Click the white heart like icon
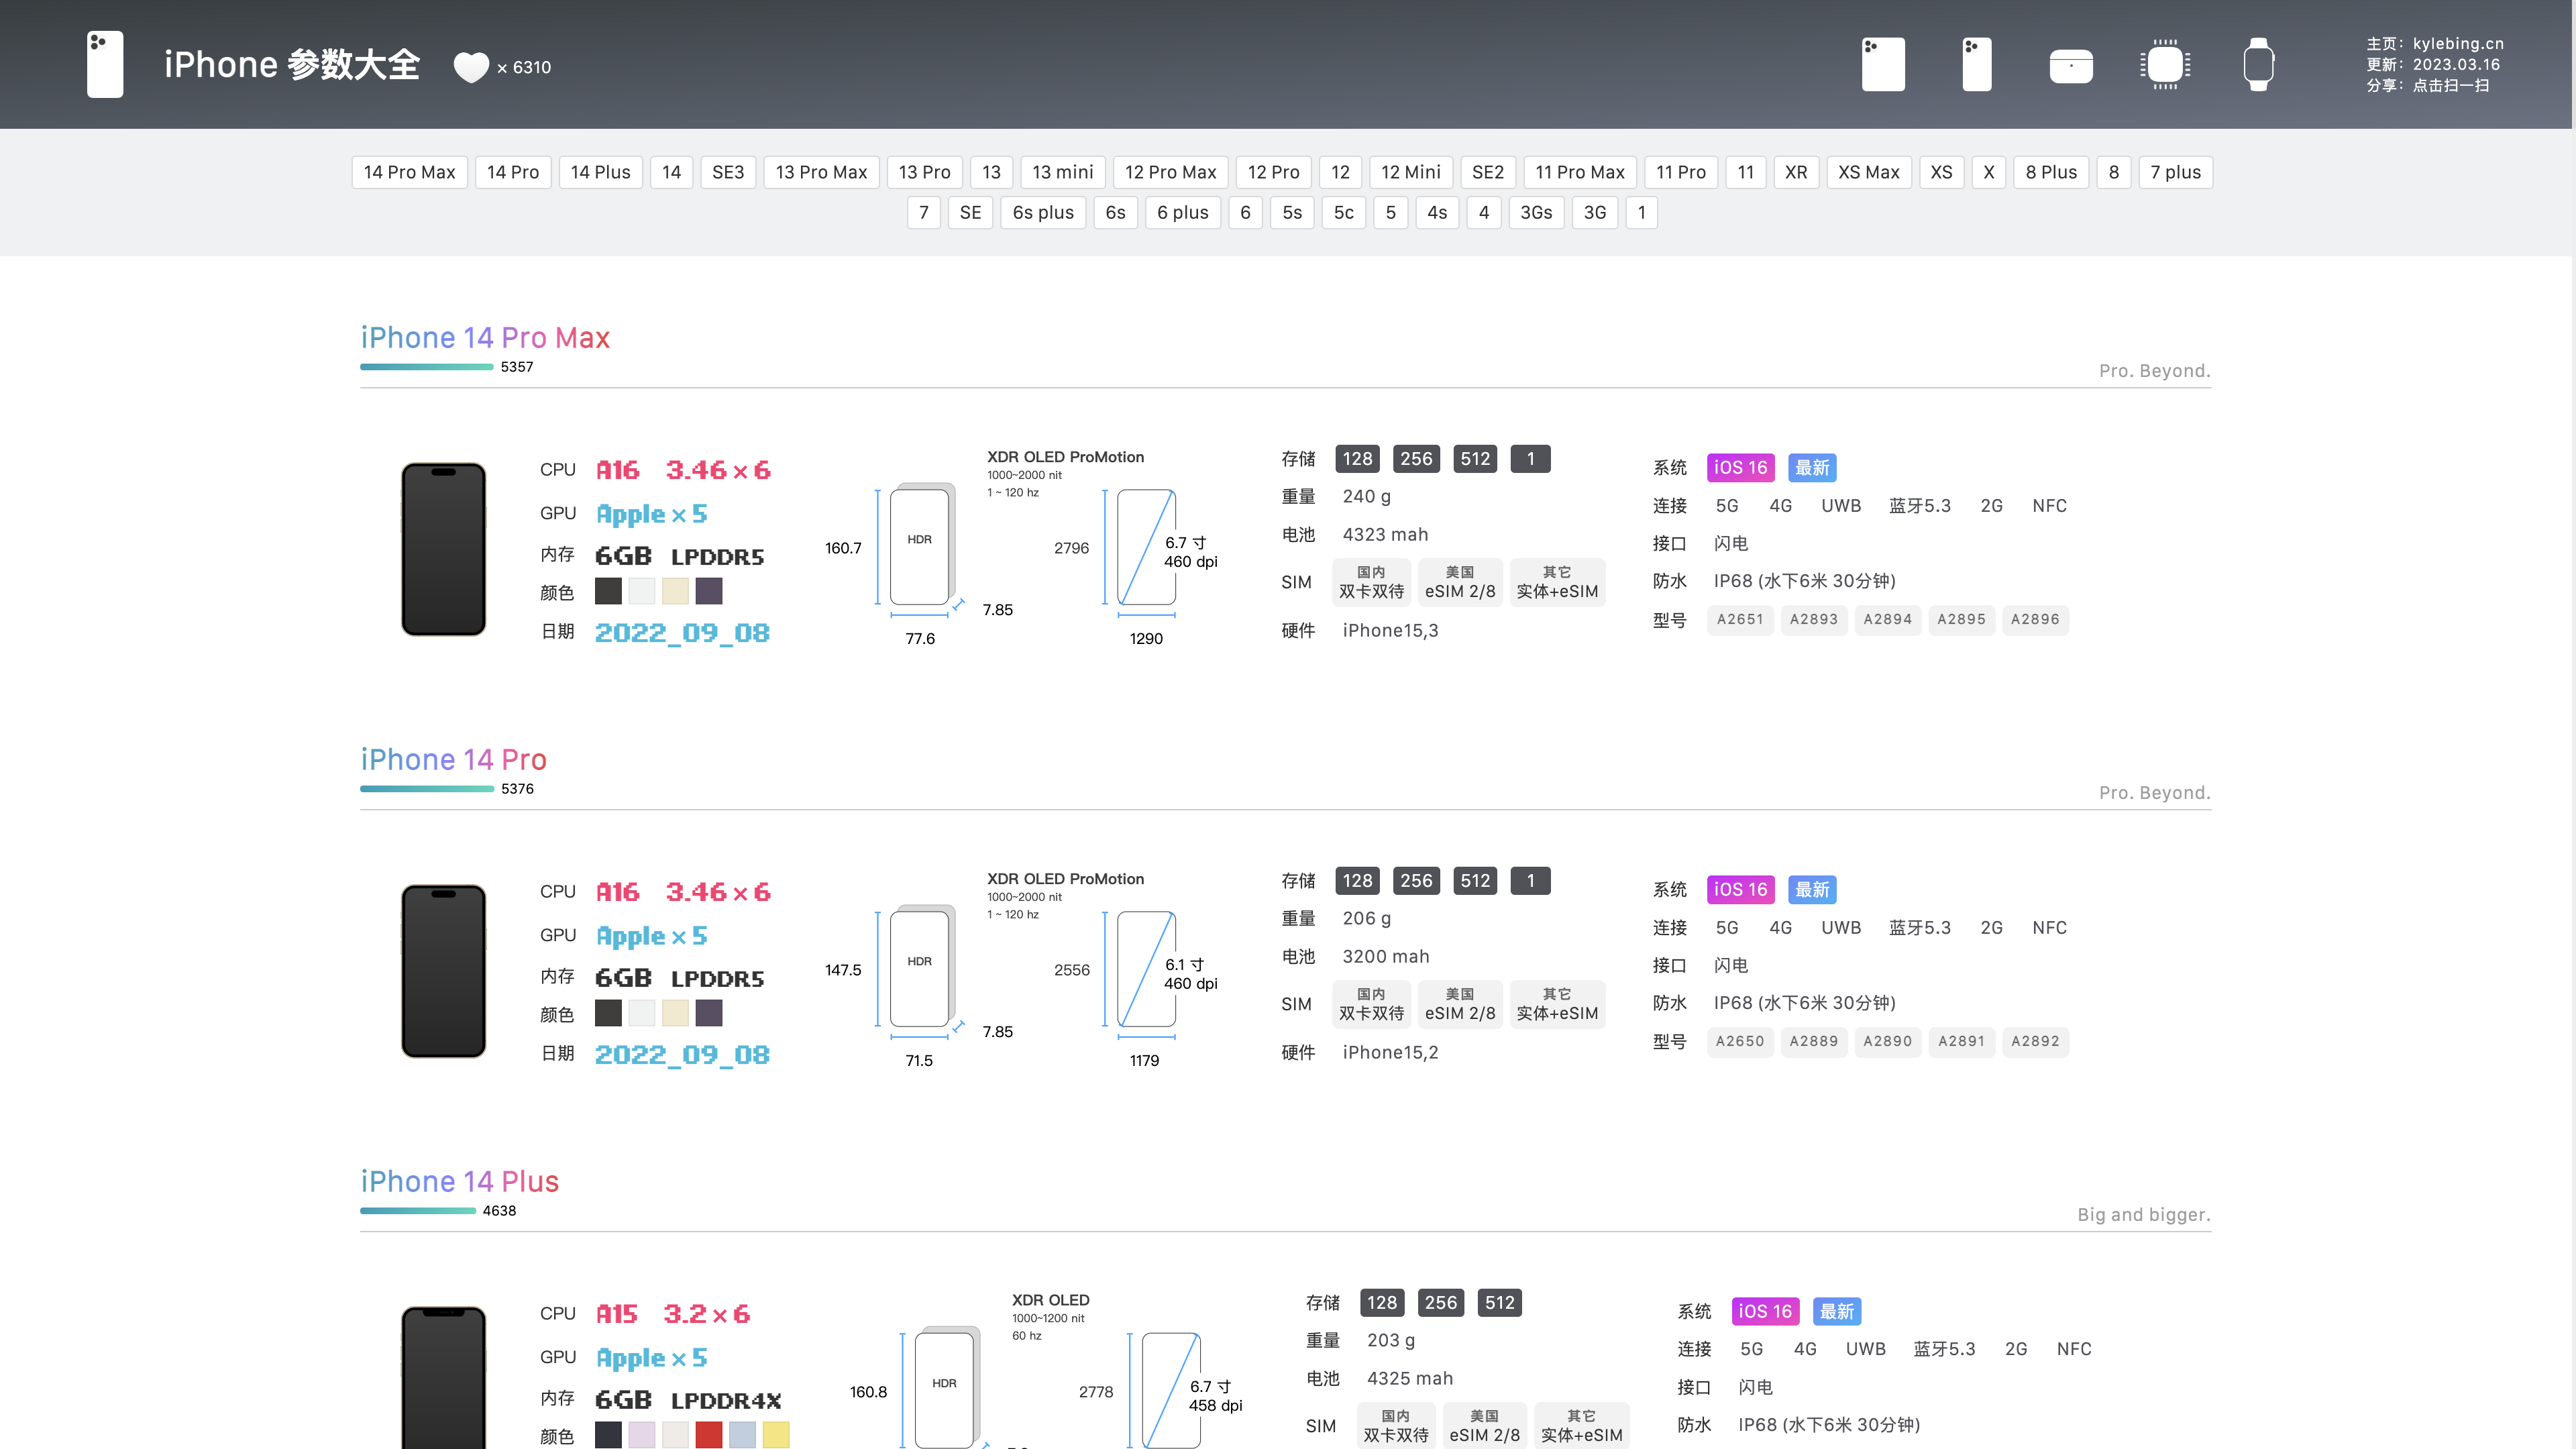Image resolution: width=2576 pixels, height=1449 pixels. coord(471,67)
